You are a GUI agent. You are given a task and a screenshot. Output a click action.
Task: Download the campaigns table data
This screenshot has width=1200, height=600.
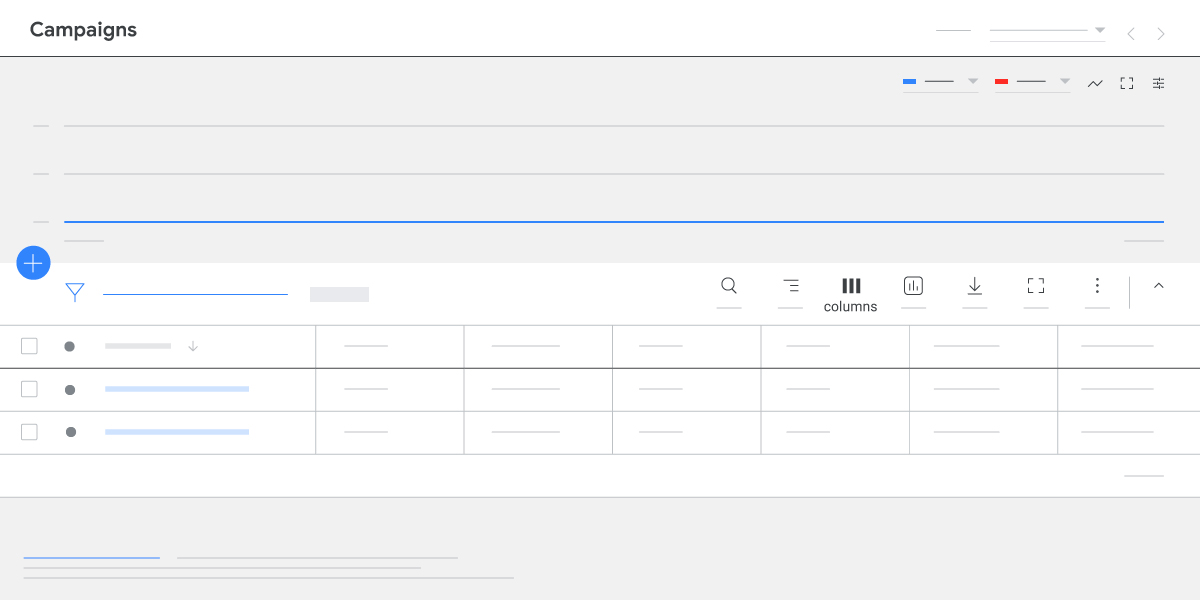click(975, 285)
